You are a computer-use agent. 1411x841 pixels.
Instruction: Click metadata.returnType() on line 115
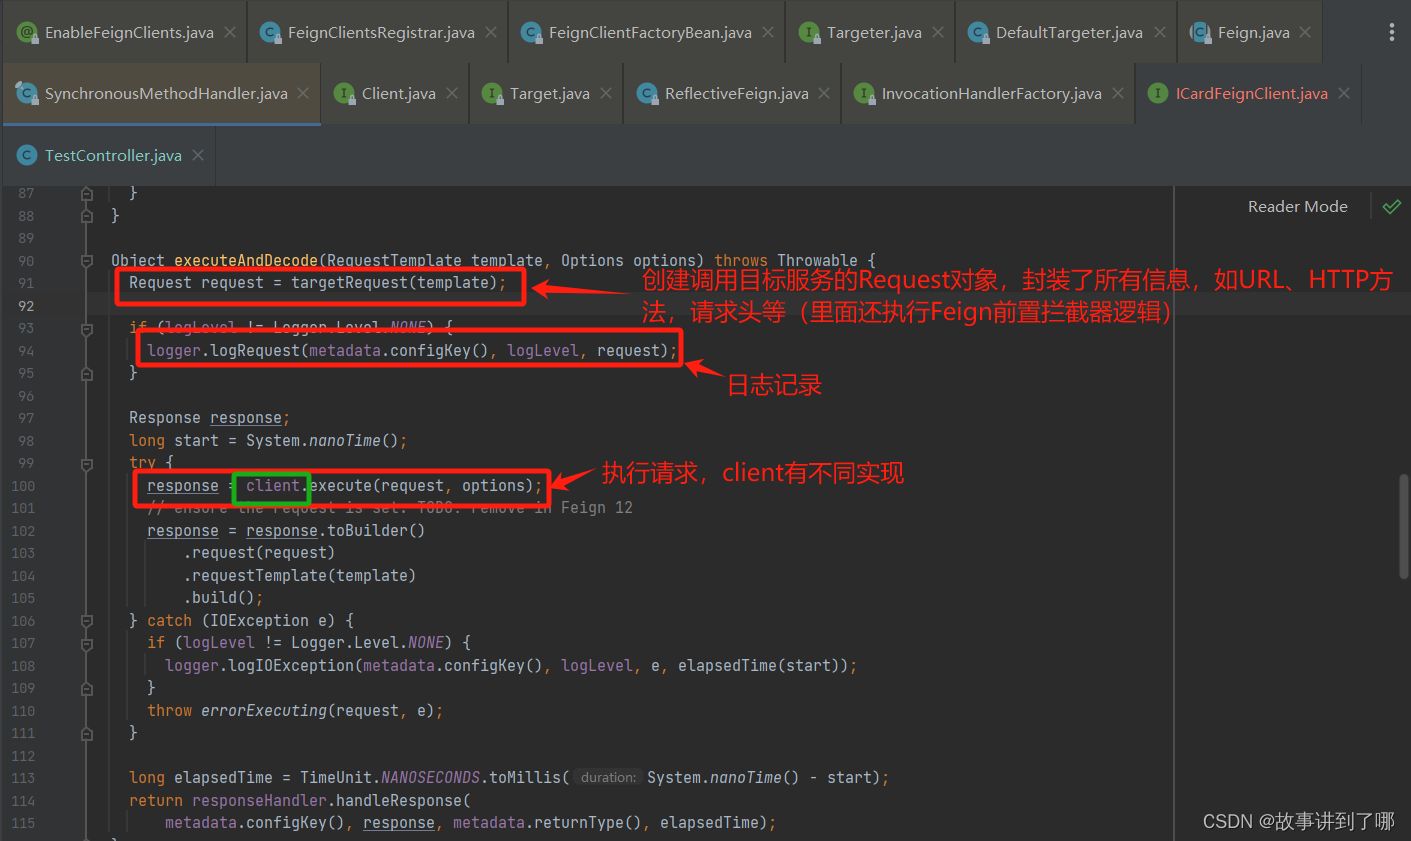tap(546, 823)
